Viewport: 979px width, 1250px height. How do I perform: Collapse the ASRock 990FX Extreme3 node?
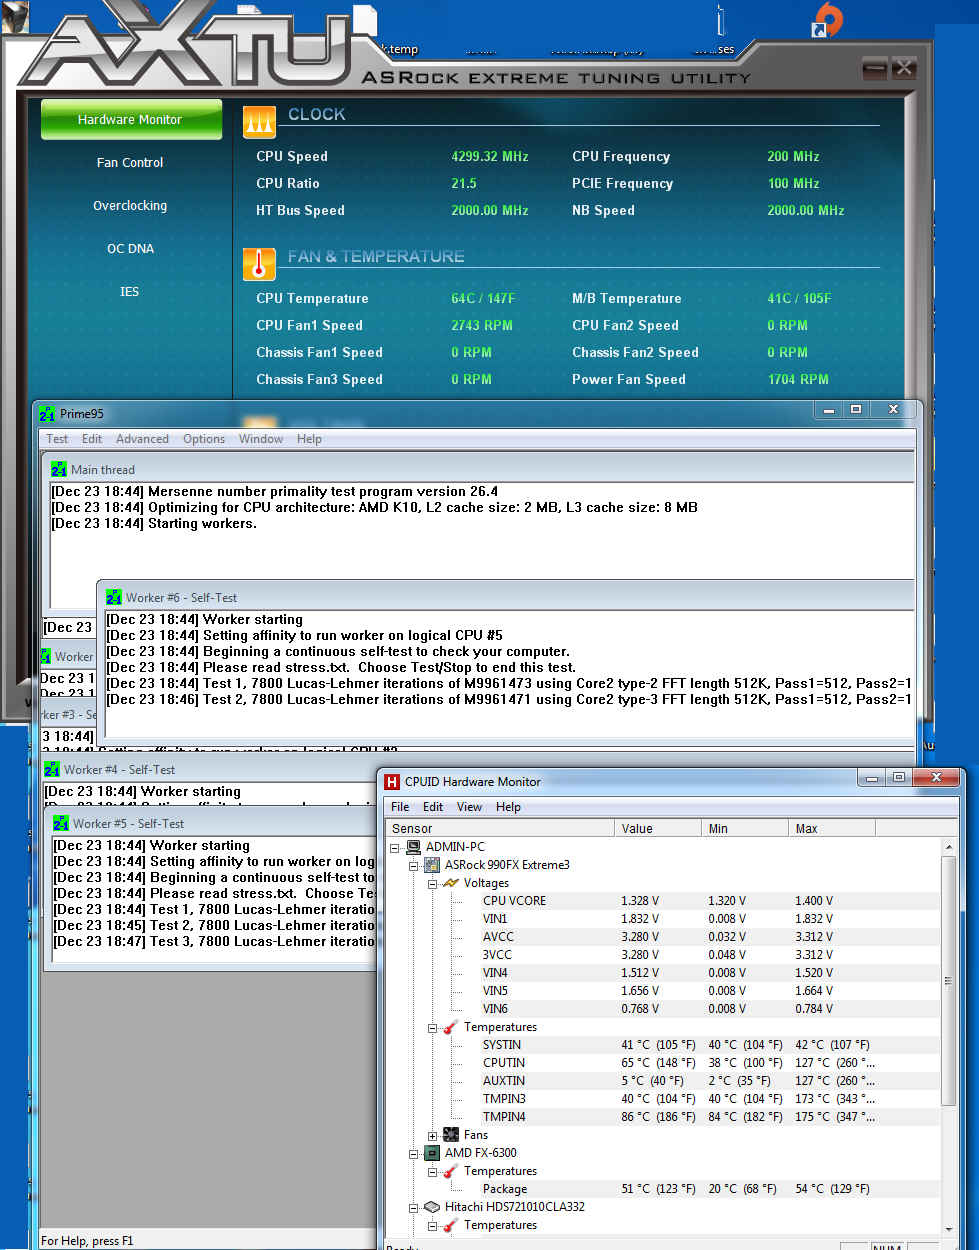tap(414, 865)
